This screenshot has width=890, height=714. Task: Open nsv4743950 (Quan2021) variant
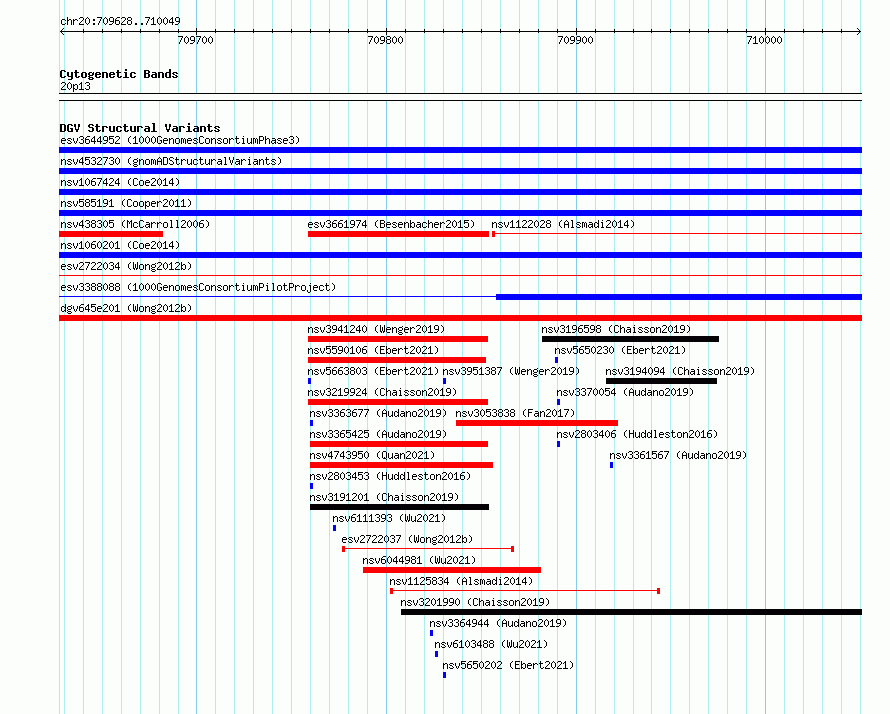tap(372, 455)
